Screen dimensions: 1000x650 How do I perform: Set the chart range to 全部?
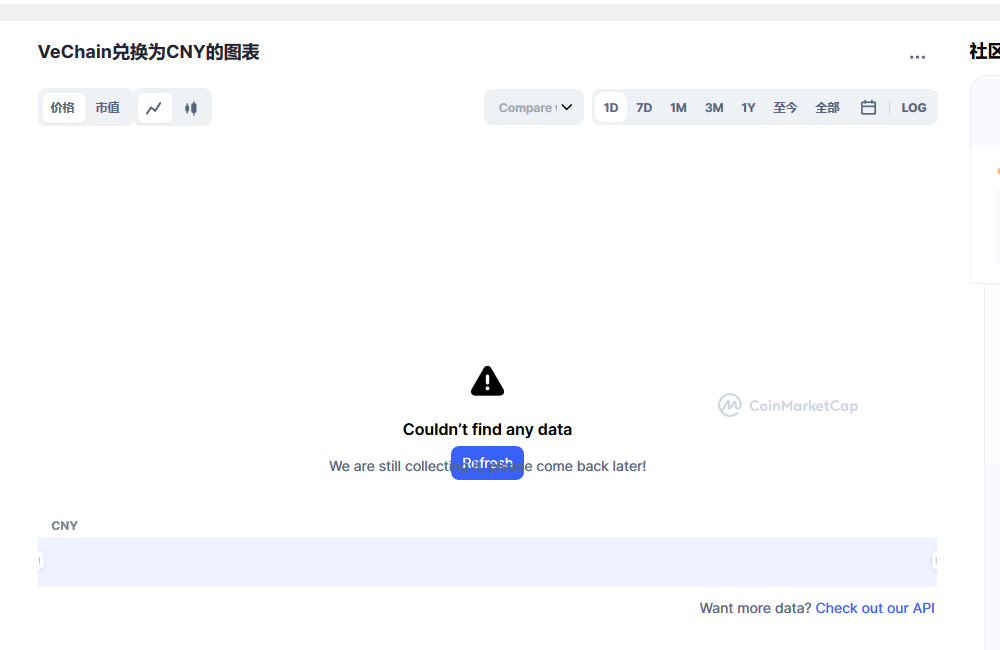coord(827,107)
